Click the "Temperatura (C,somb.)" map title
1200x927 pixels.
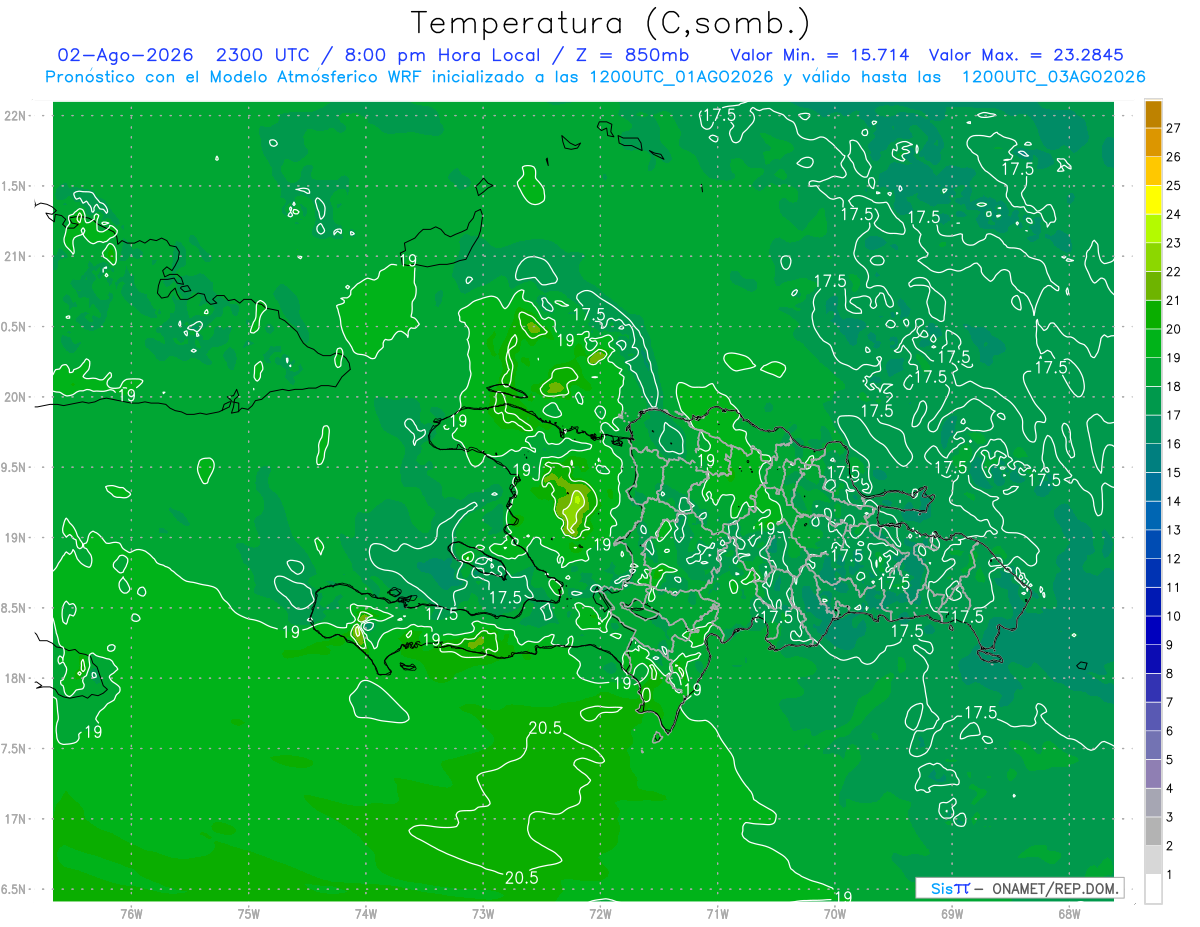pos(611,24)
